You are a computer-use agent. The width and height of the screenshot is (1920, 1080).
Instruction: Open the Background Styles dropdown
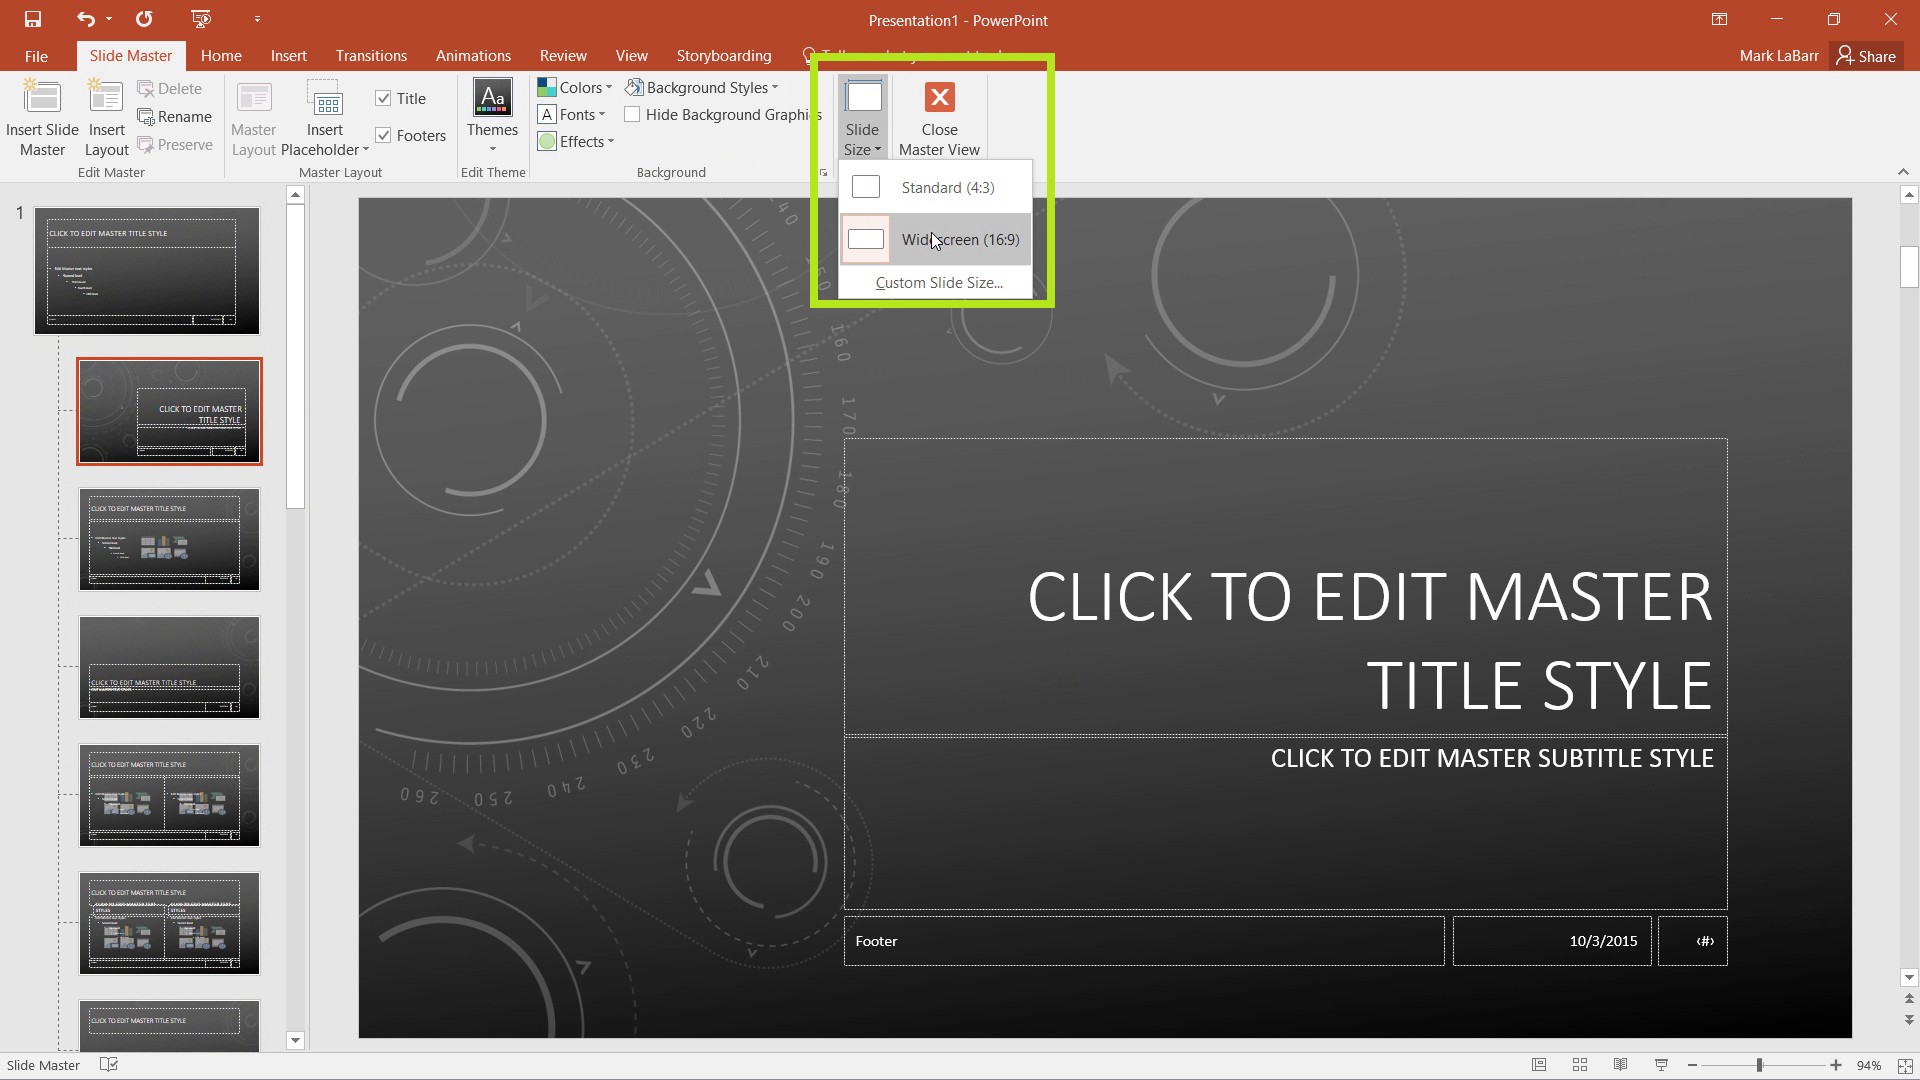click(x=702, y=87)
